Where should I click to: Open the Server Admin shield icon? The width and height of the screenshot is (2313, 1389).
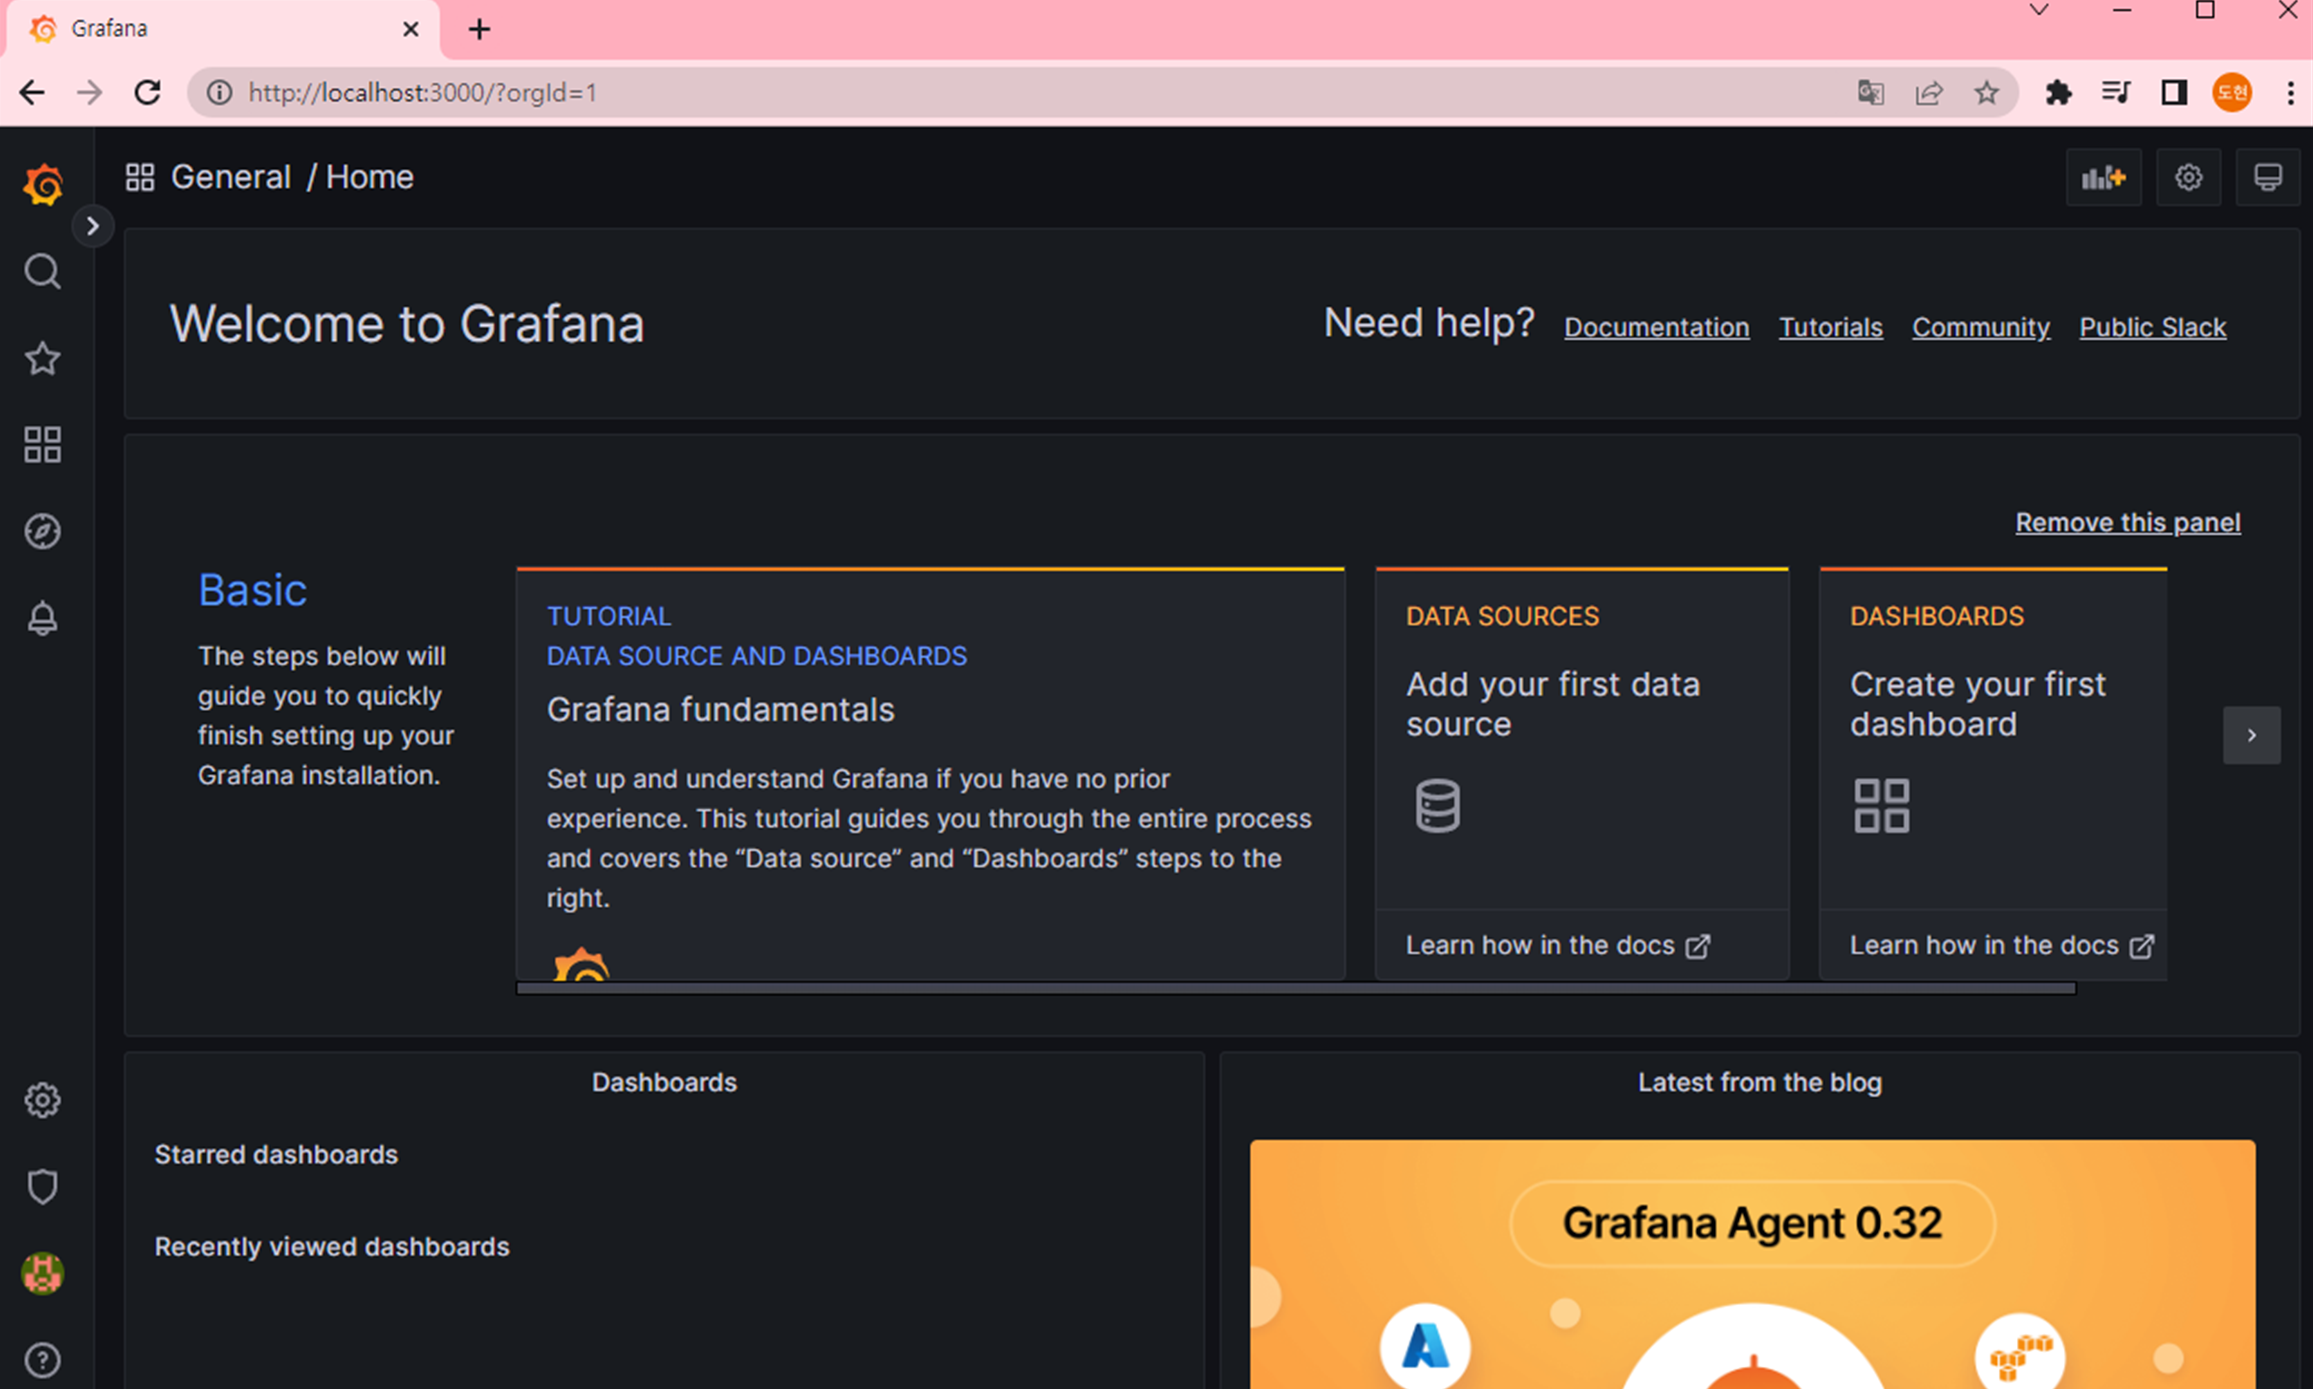(42, 1187)
